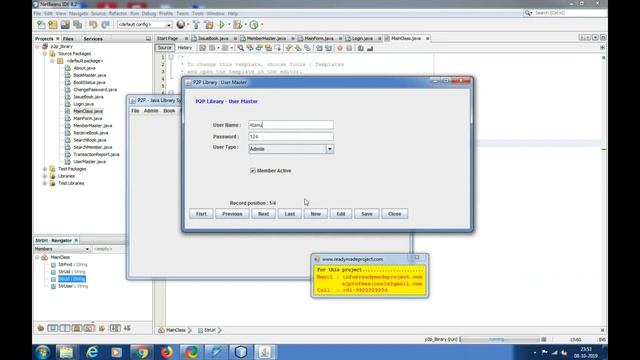
Task: Click the run progress bar in status bar
Action: tap(500, 340)
